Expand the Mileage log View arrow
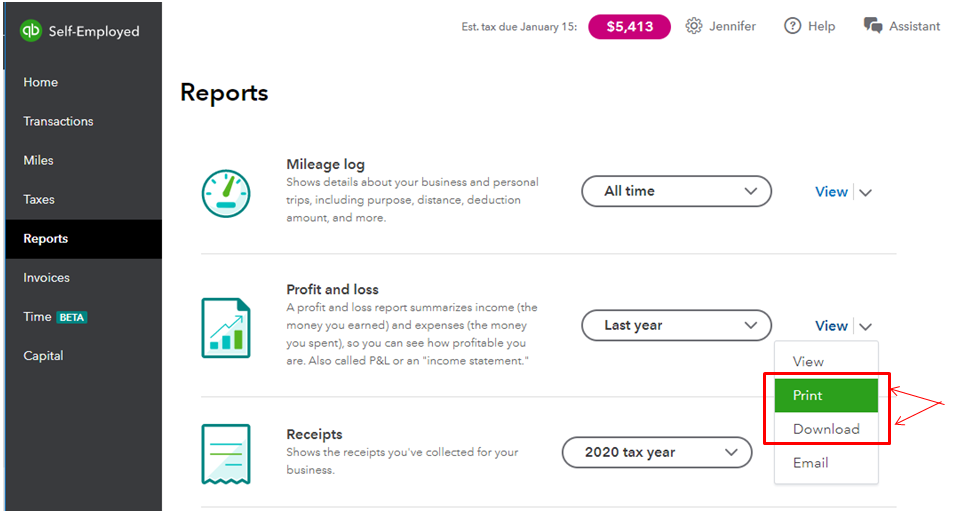This screenshot has width=966, height=515. 866,192
